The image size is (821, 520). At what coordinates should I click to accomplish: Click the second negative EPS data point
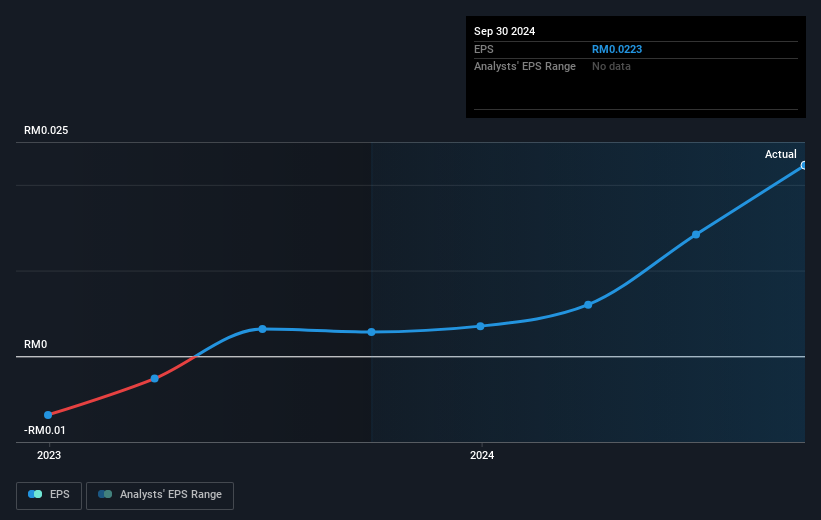tap(154, 378)
